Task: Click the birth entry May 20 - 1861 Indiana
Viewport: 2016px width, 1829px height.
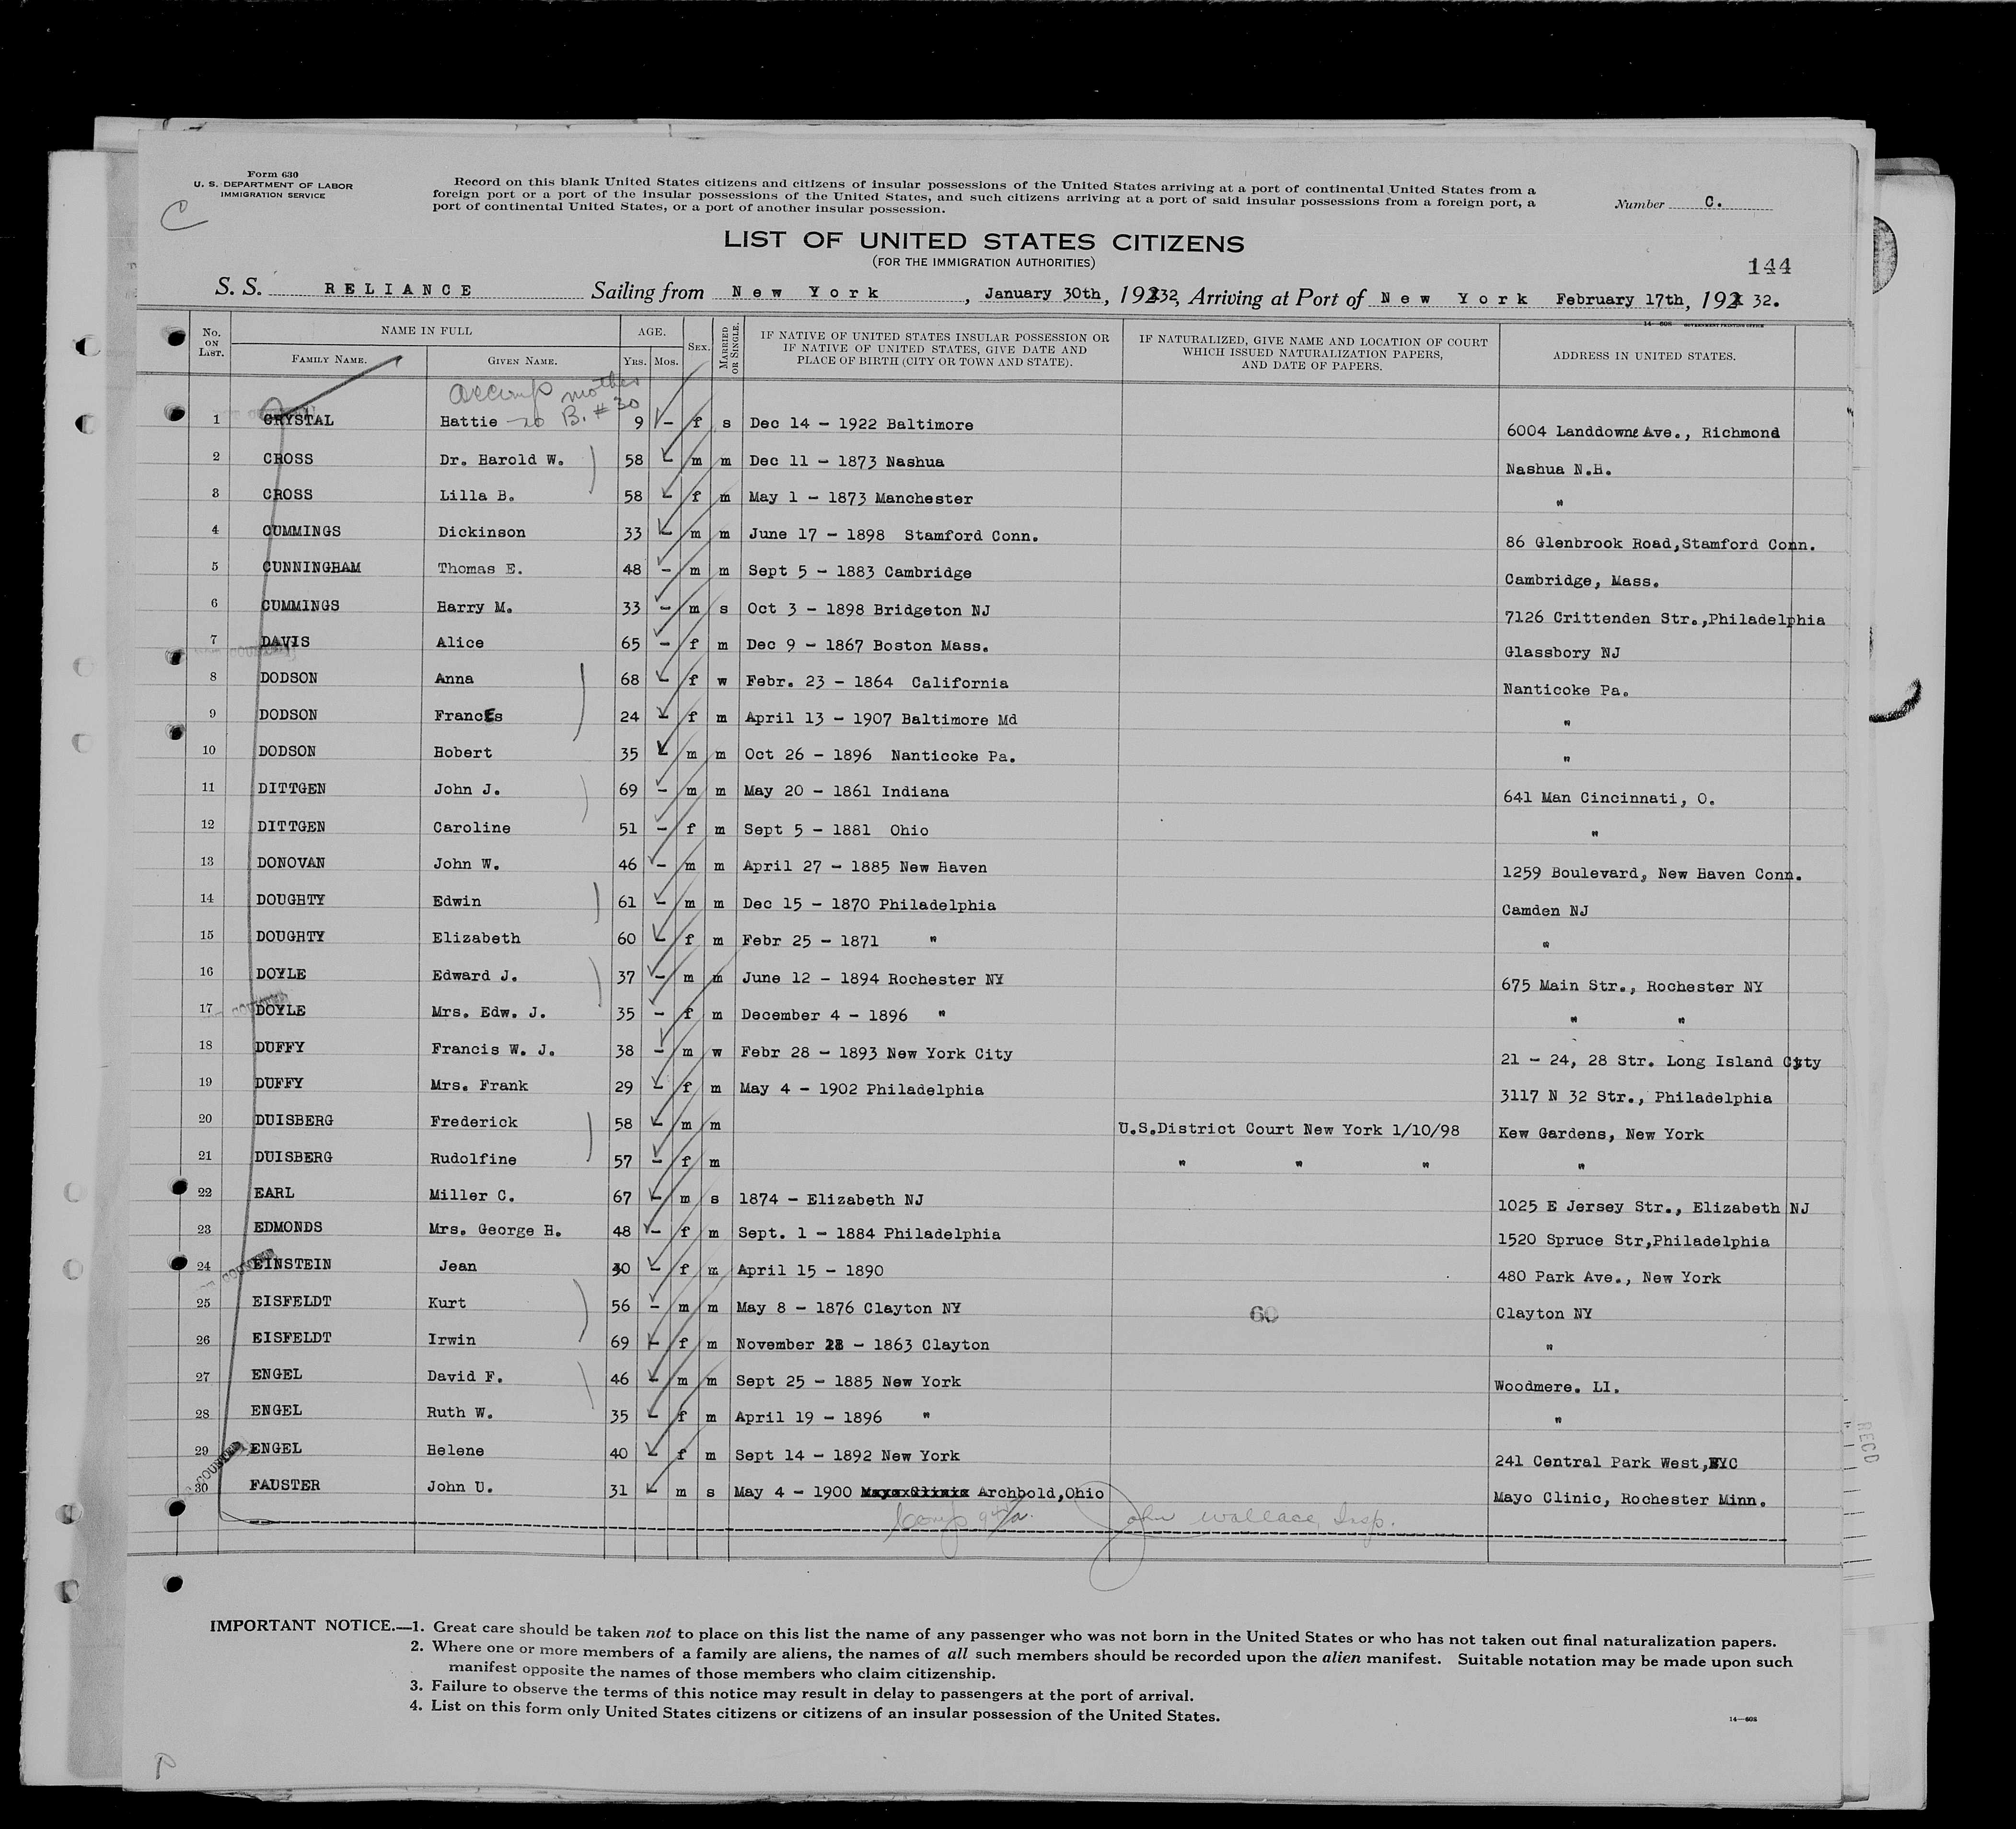Action: [x=846, y=791]
